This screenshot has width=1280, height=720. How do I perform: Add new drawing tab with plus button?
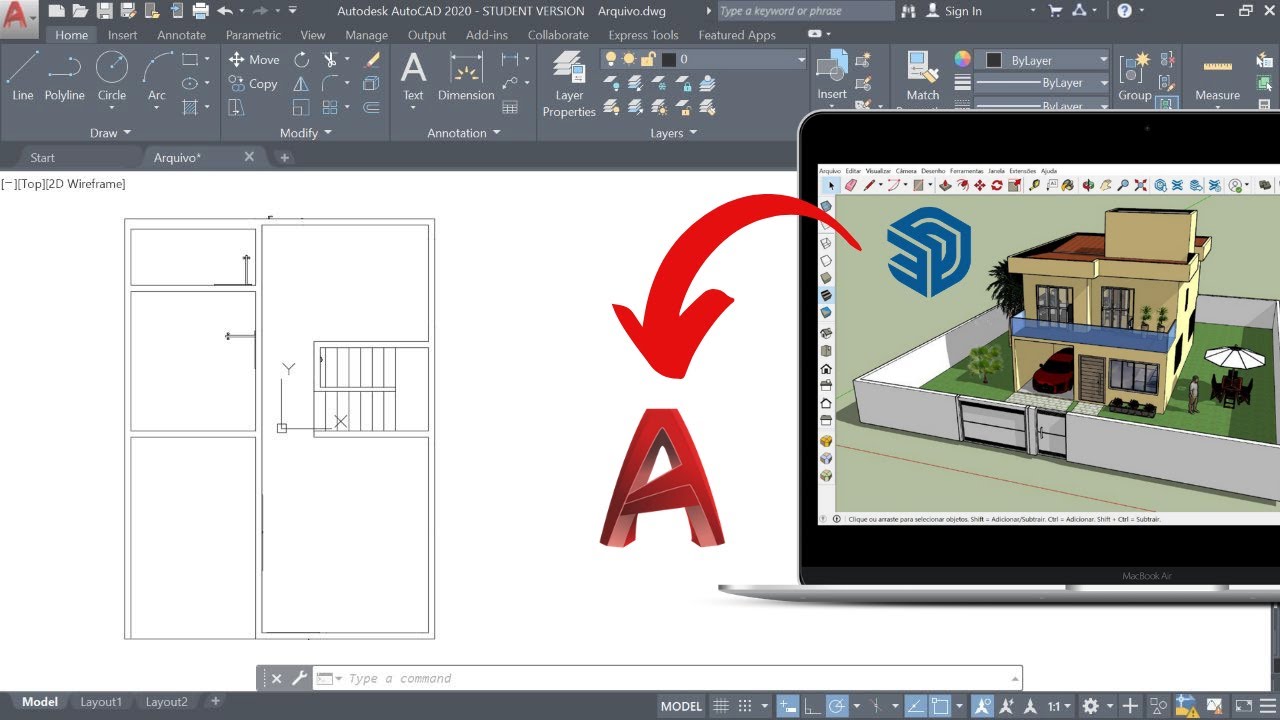coord(284,158)
